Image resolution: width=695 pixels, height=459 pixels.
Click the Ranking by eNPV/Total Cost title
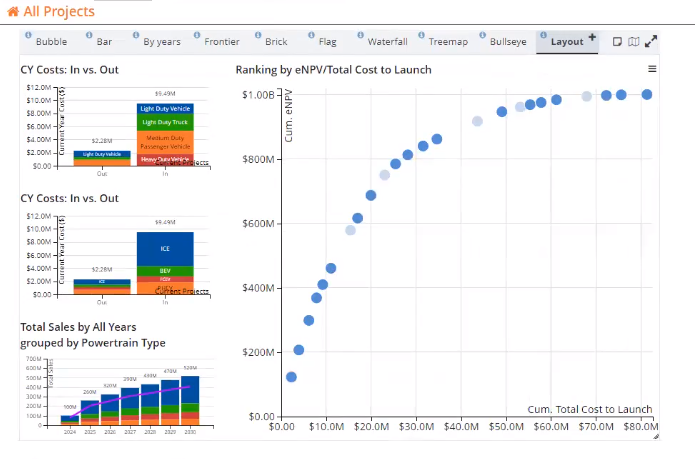point(333,70)
